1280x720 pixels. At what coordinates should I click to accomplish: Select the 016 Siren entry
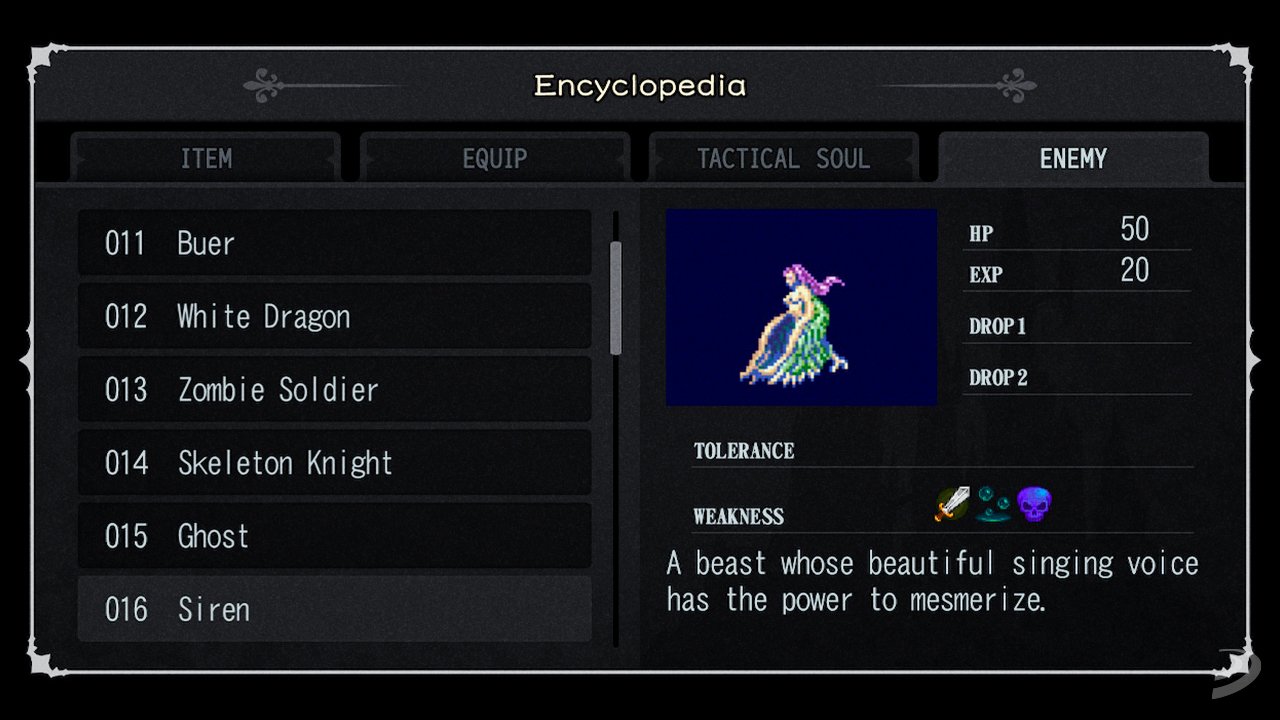point(335,608)
